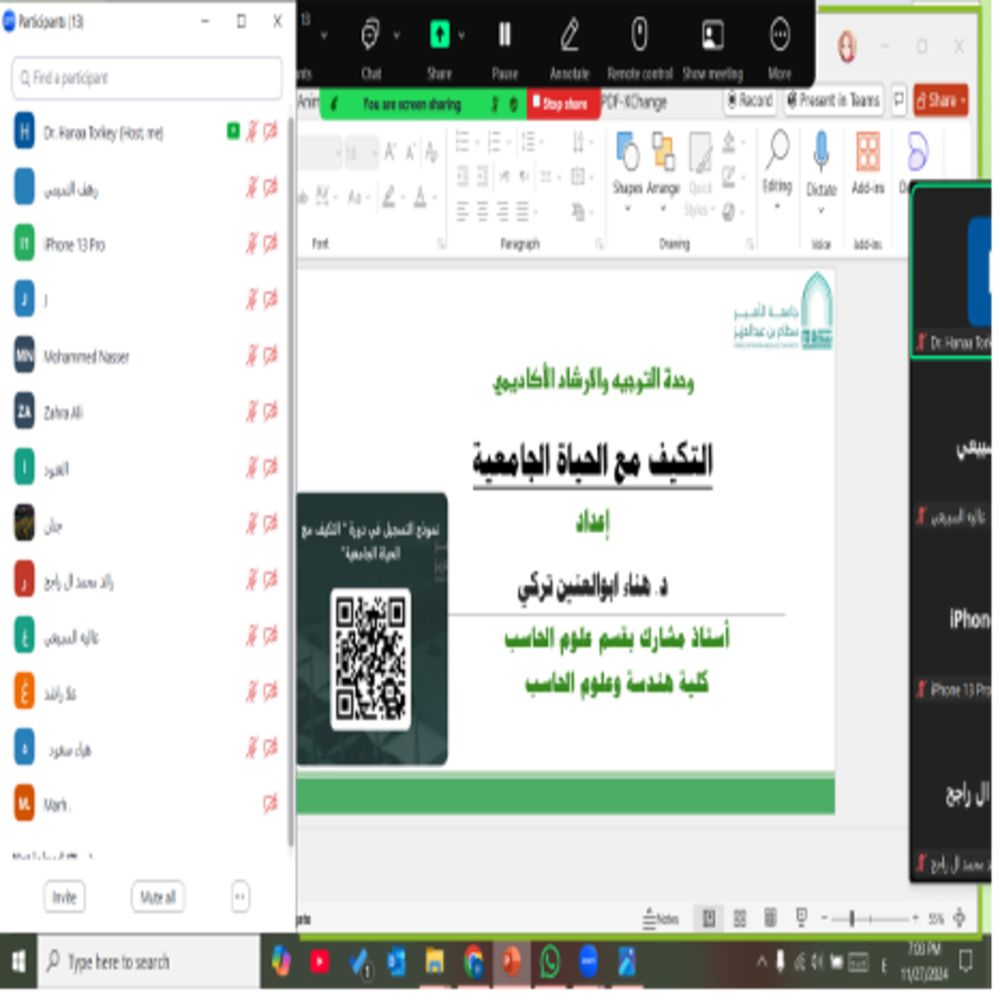Image resolution: width=1000 pixels, height=1000 pixels.
Task: Open WhatsApp from the taskbar
Action: click(550, 962)
